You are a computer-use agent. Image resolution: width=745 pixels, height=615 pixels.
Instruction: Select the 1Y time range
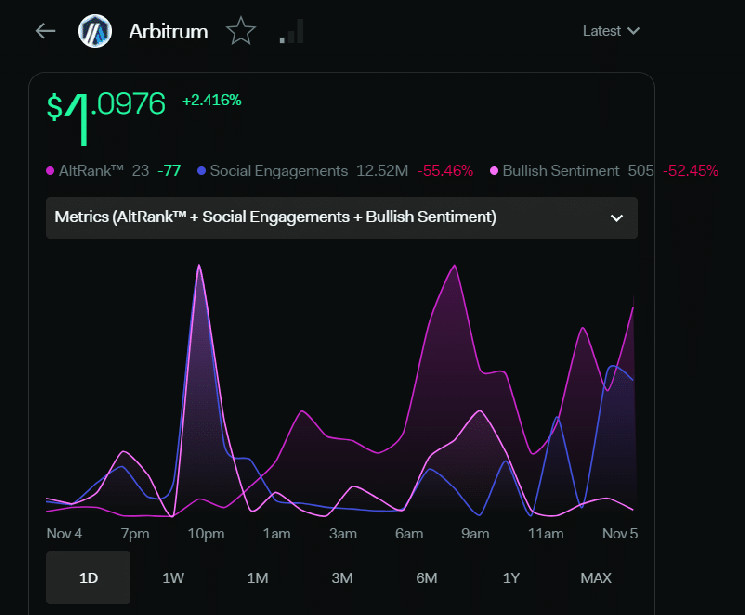pos(511,577)
